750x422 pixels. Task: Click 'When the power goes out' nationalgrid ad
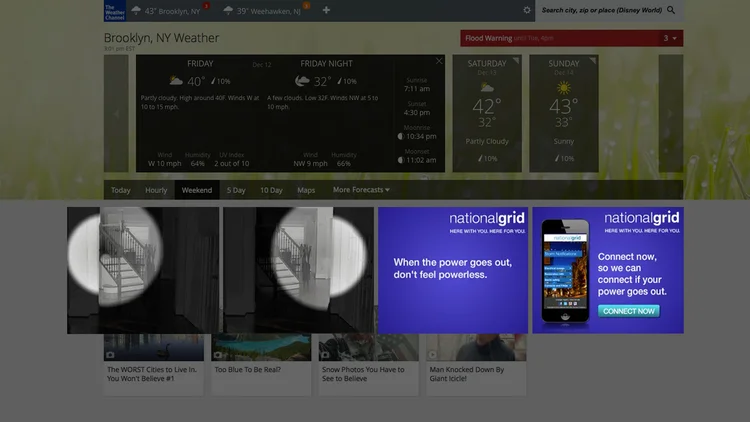coord(453,270)
